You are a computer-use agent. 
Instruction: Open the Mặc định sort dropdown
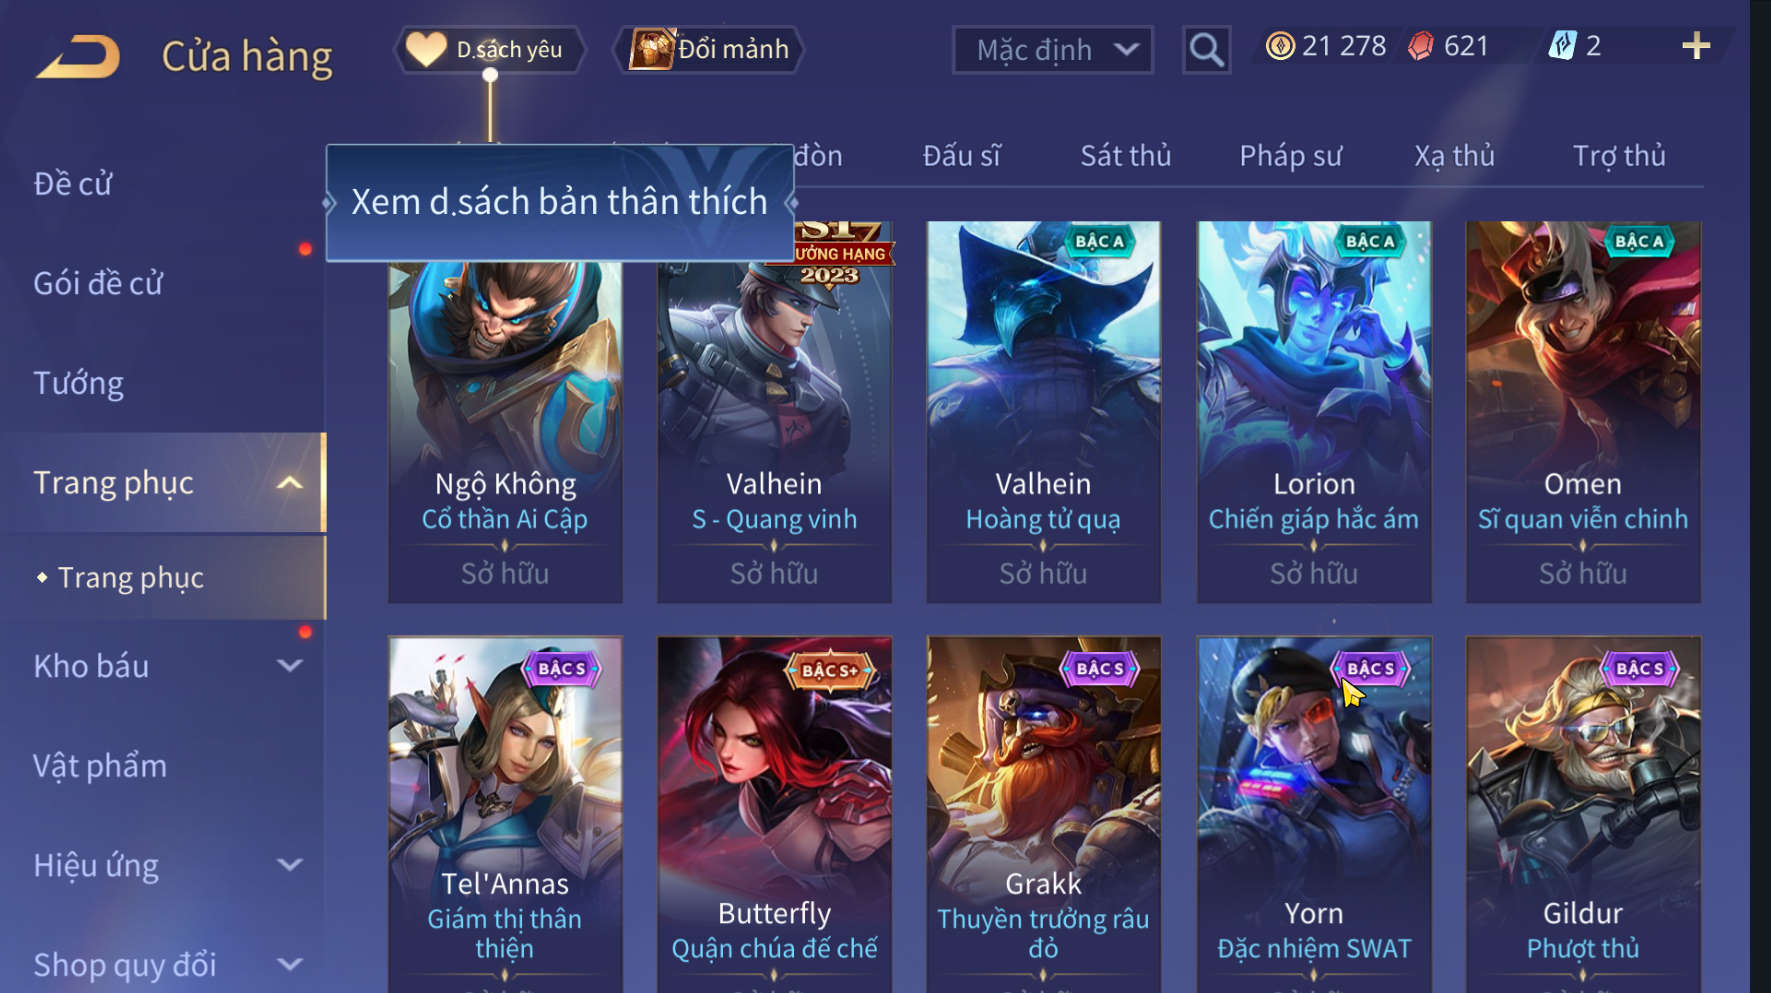pos(1053,50)
